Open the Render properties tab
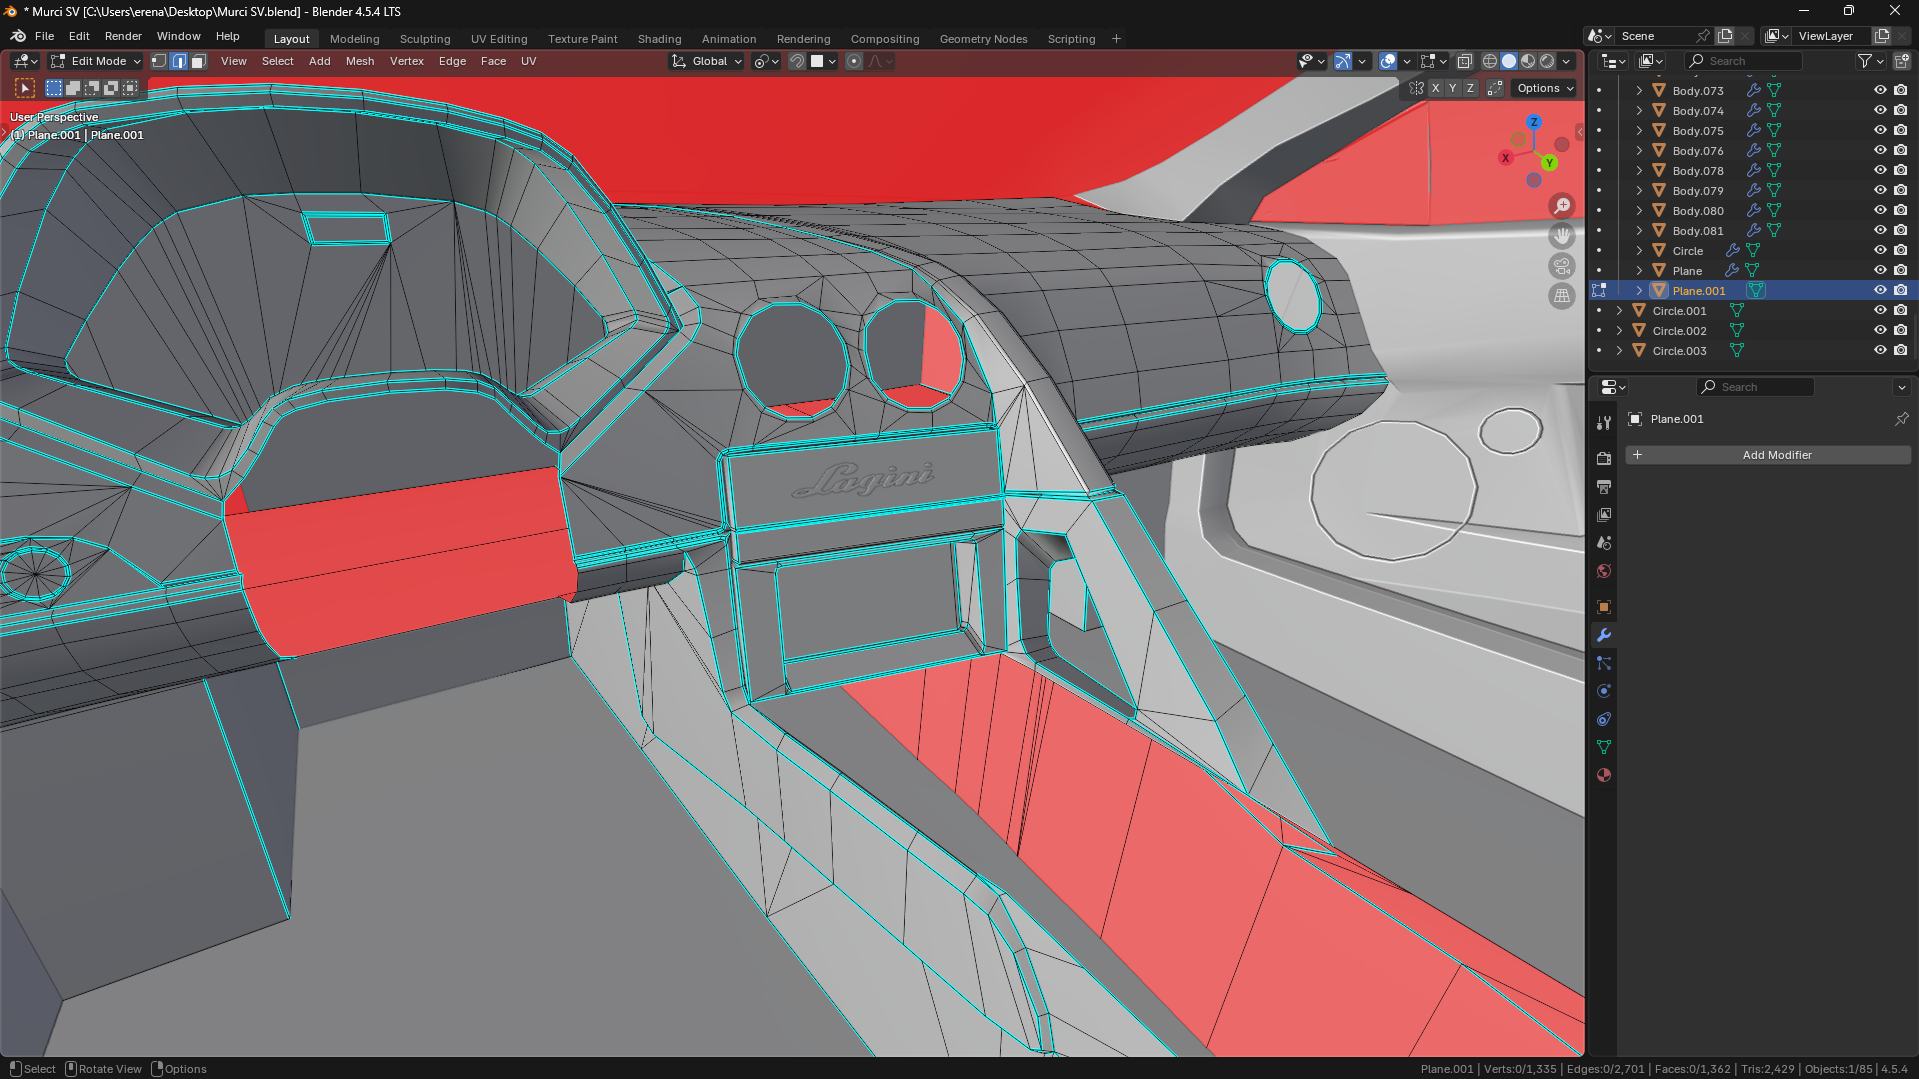Screen dimensions: 1919x1079 tap(1604, 459)
